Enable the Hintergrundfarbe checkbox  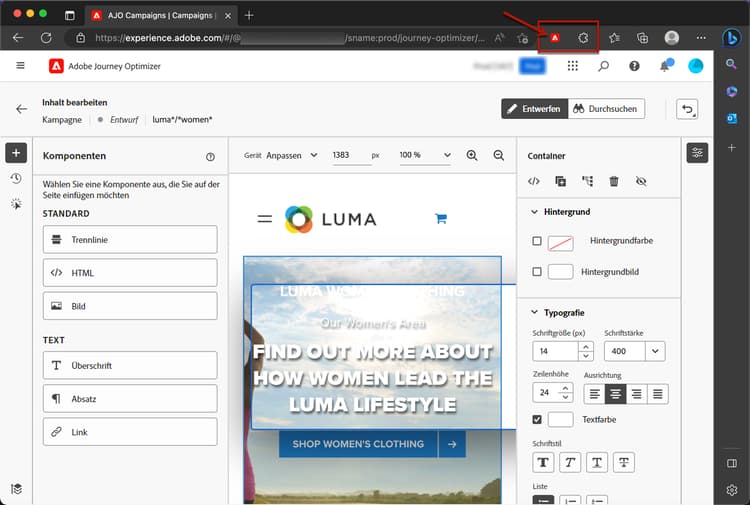(x=537, y=242)
